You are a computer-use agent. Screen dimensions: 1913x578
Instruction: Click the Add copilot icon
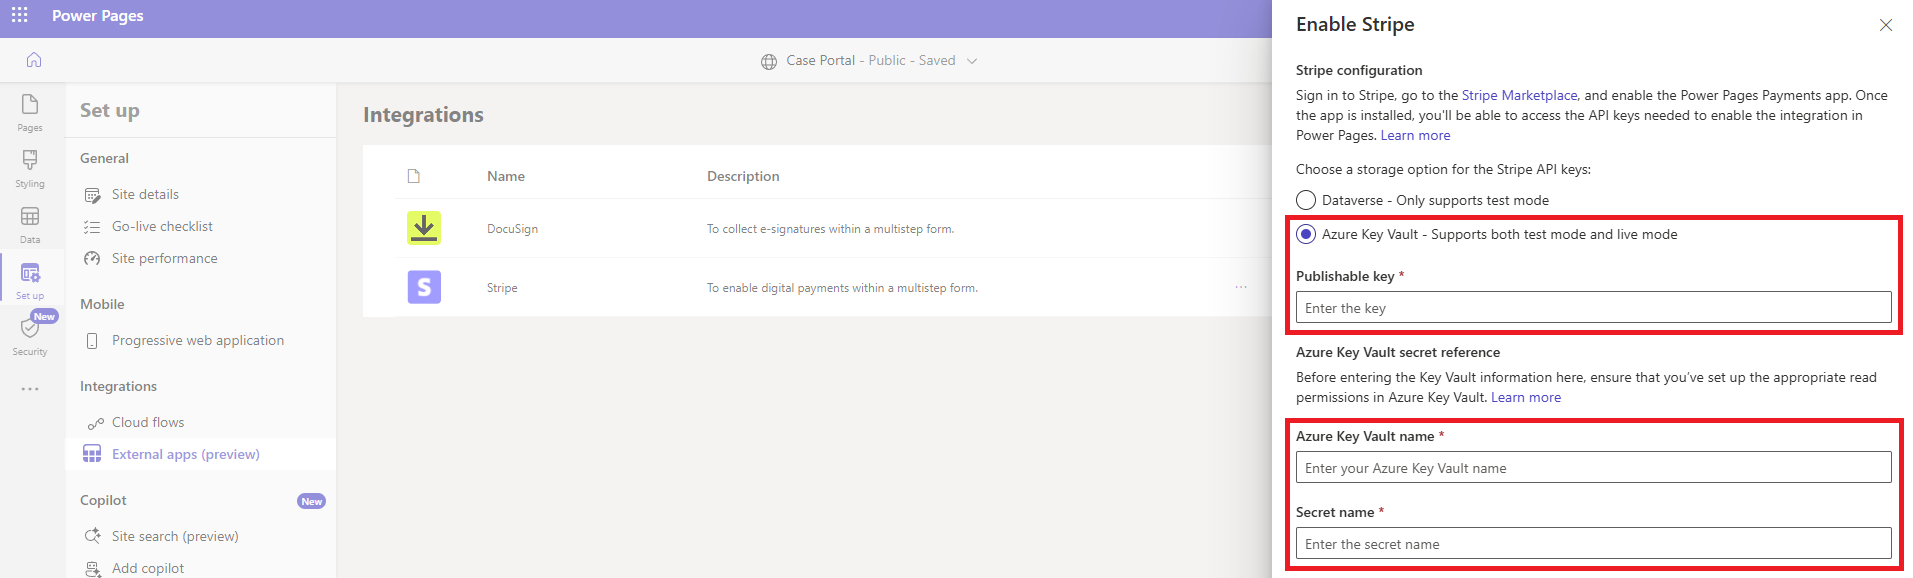(x=92, y=569)
